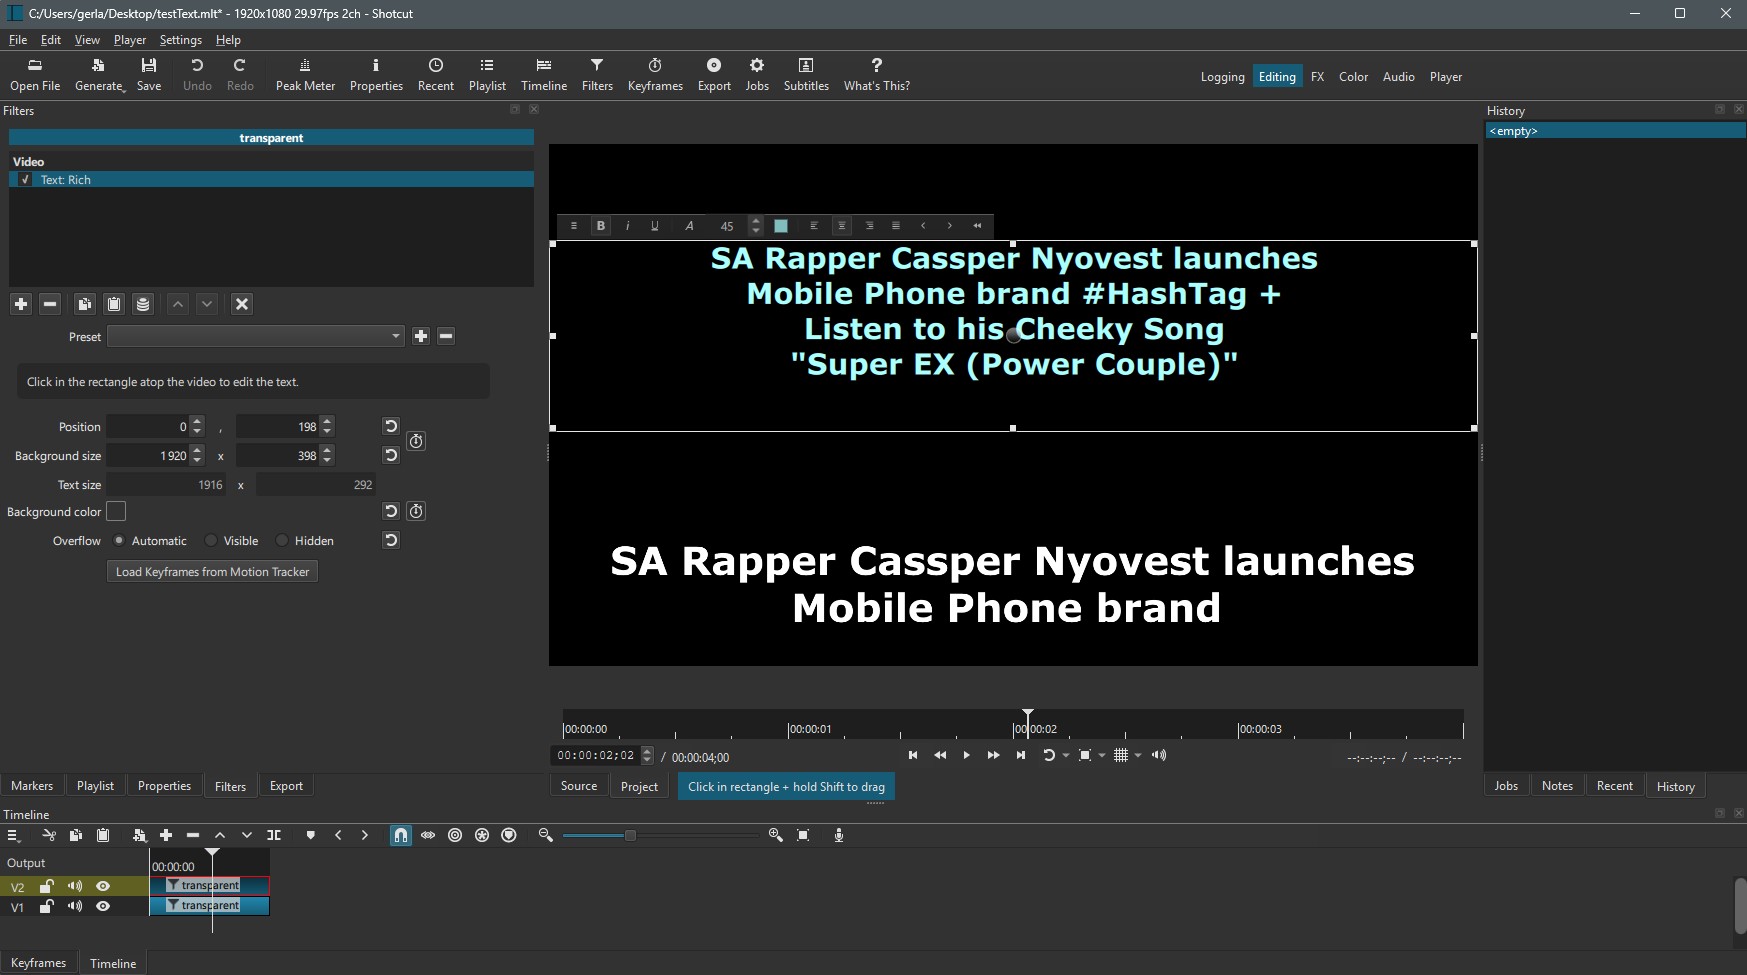Align text left in rich text toolbar
Screen dimensions: 1747x975
[814, 226]
